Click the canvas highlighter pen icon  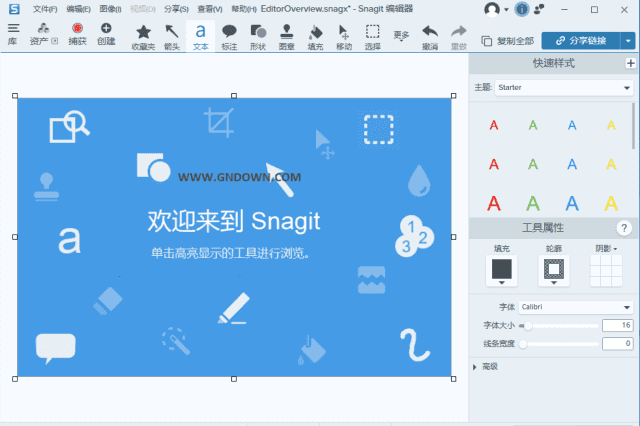(233, 308)
